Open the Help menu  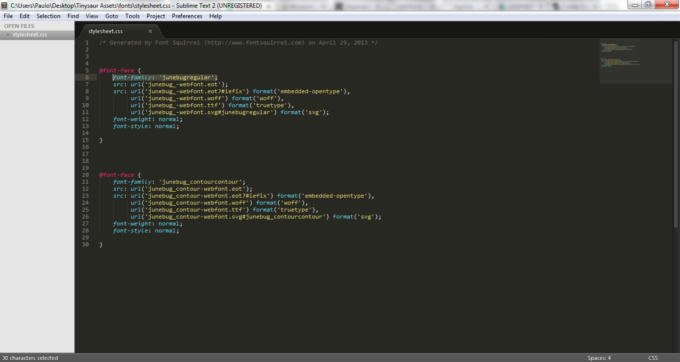(x=215, y=16)
